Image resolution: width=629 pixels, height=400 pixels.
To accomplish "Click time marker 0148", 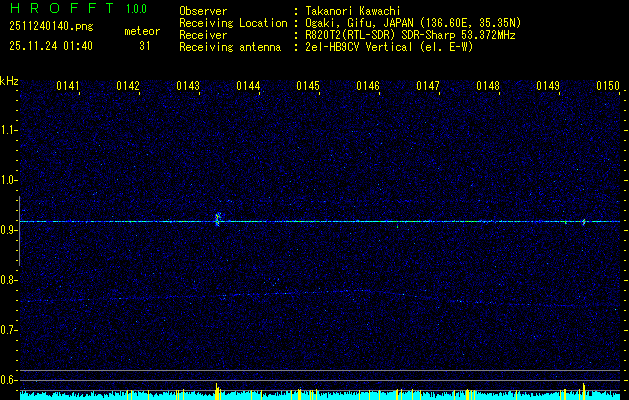I will pos(488,86).
